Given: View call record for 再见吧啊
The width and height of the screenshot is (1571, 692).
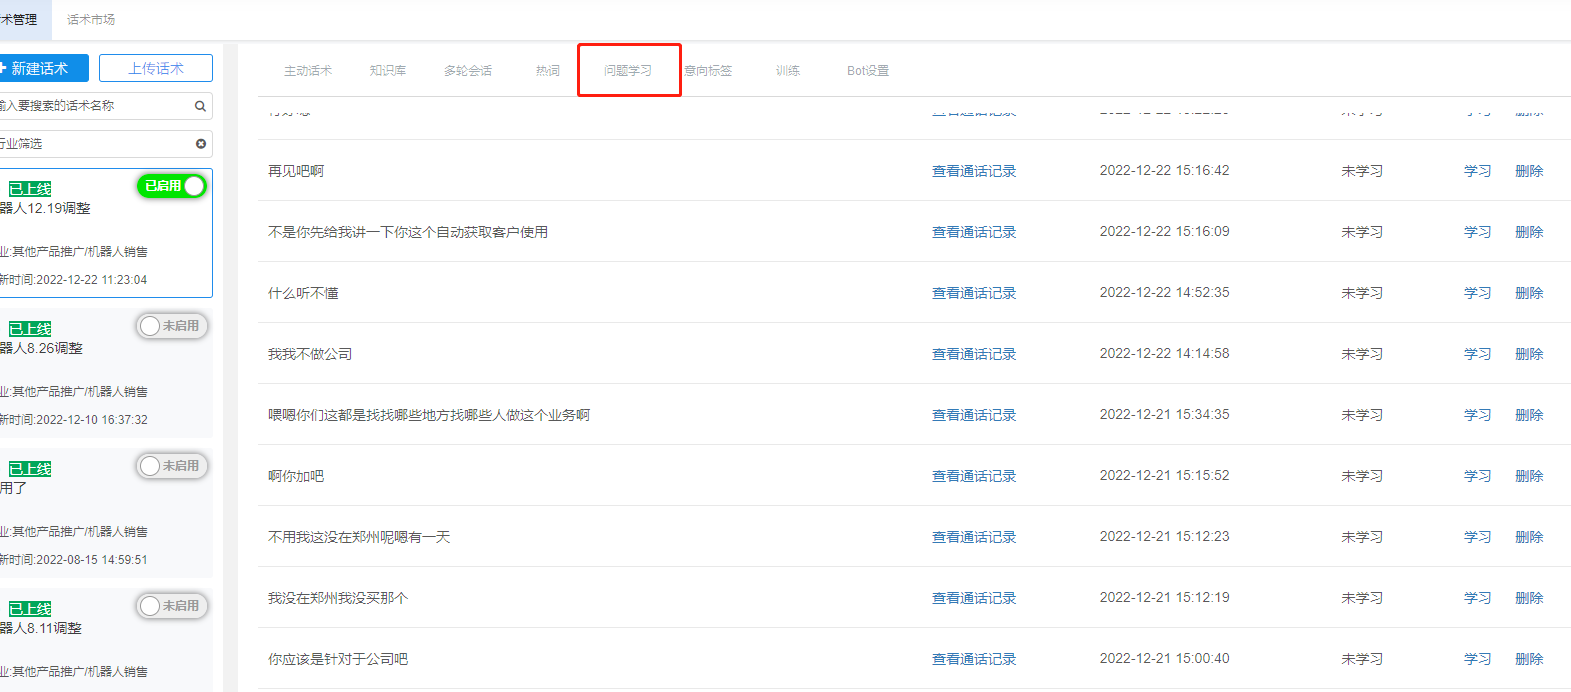Looking at the screenshot, I should point(974,171).
